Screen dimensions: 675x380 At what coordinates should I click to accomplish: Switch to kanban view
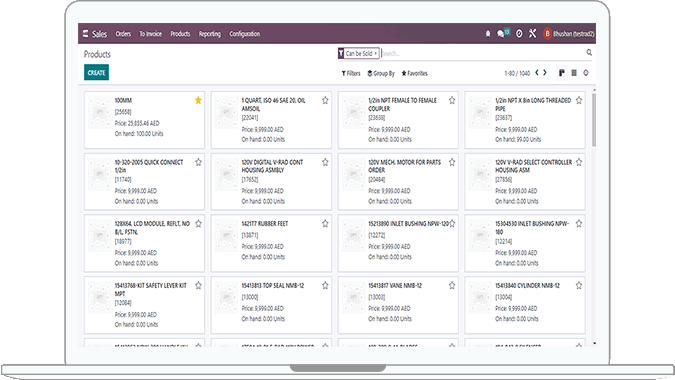[561, 73]
